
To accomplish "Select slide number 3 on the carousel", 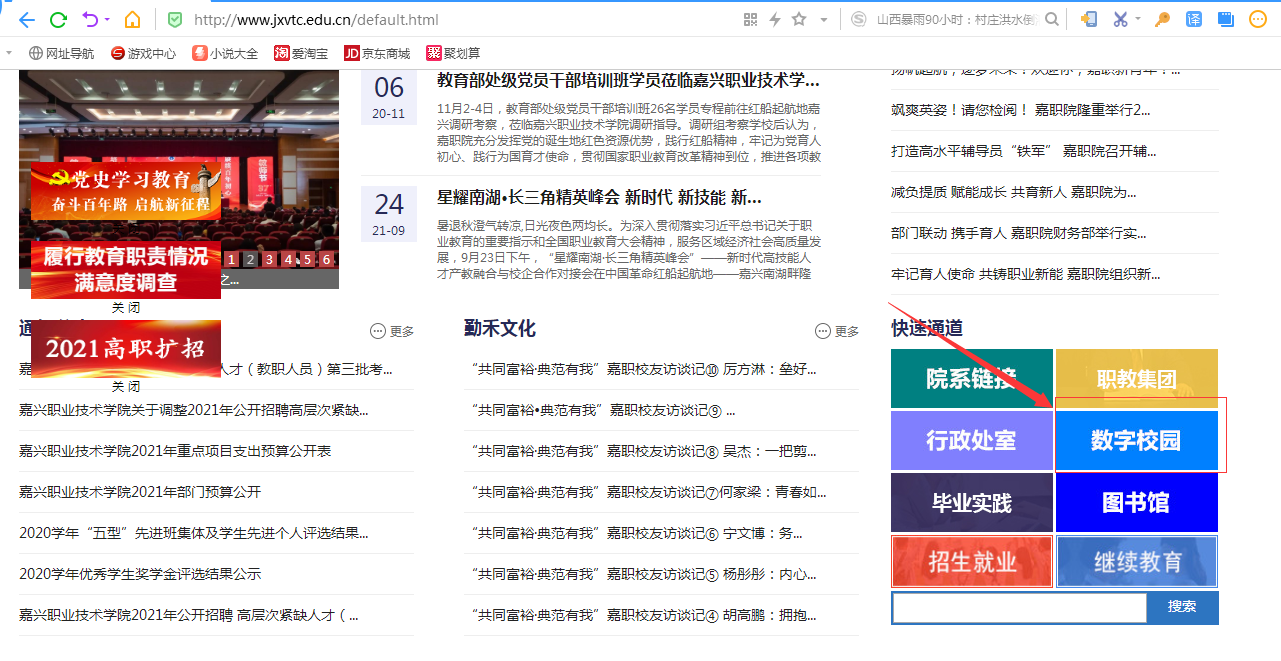I will point(270,260).
